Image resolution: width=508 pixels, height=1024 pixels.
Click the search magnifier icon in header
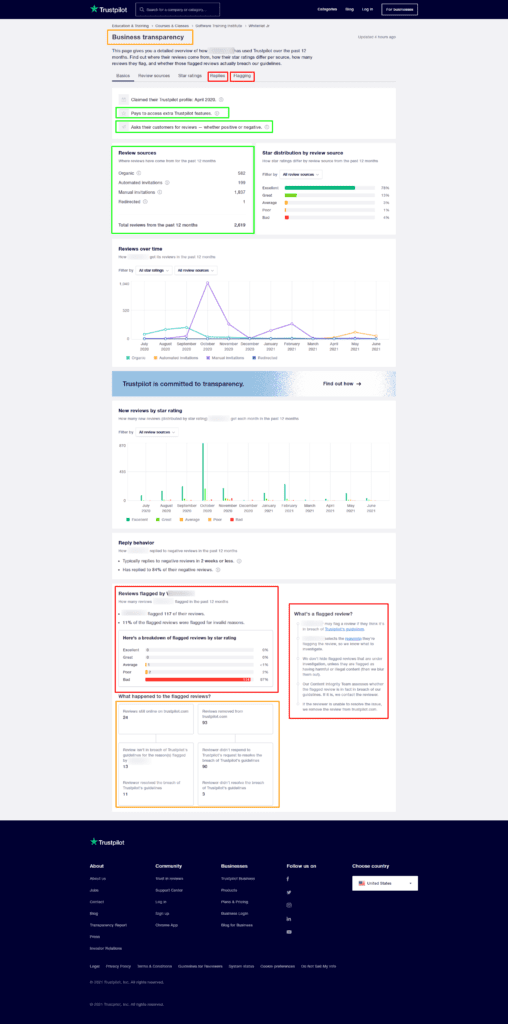(142, 10)
